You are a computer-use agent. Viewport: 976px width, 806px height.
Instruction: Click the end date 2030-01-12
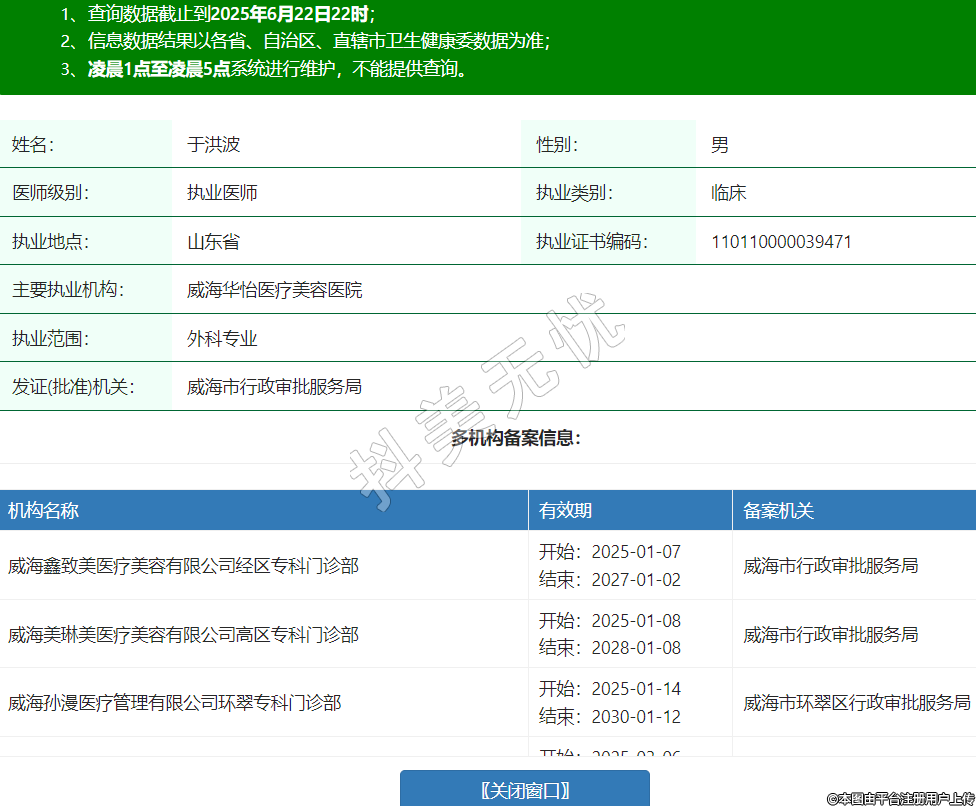(x=636, y=716)
